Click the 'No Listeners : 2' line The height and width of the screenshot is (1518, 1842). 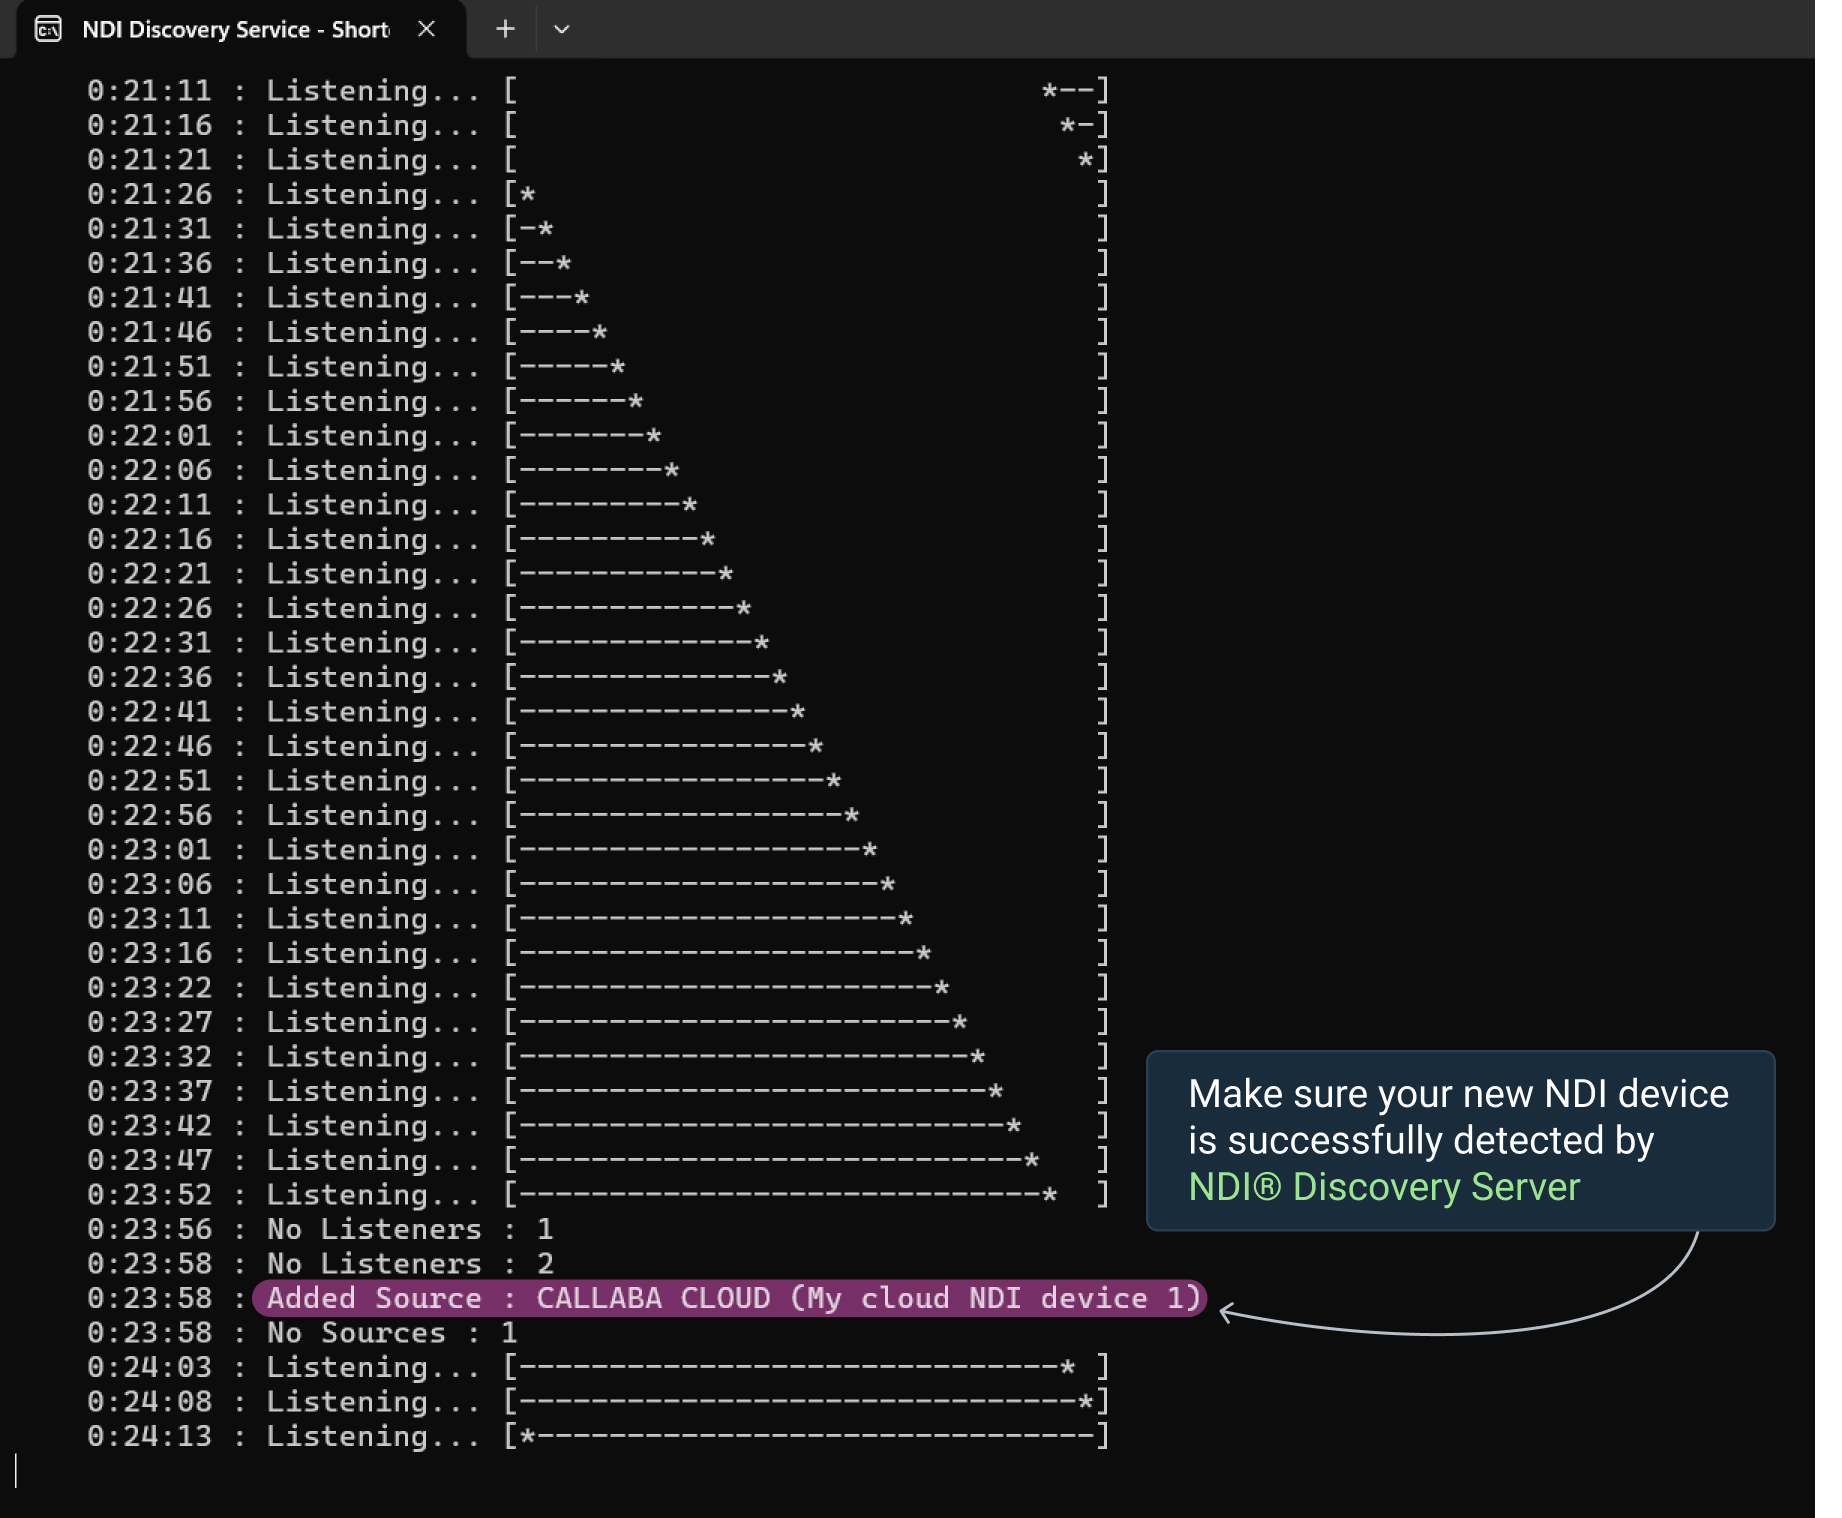click(x=321, y=1264)
